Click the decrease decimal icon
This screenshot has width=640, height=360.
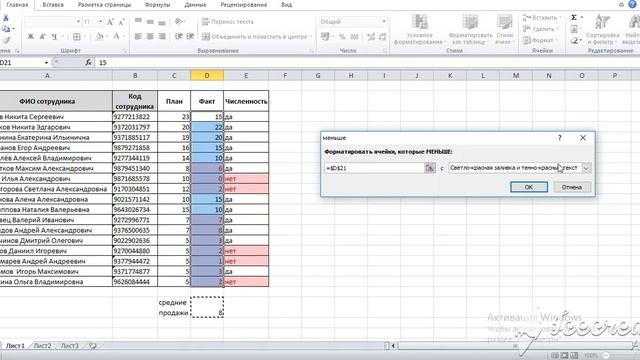pos(382,37)
